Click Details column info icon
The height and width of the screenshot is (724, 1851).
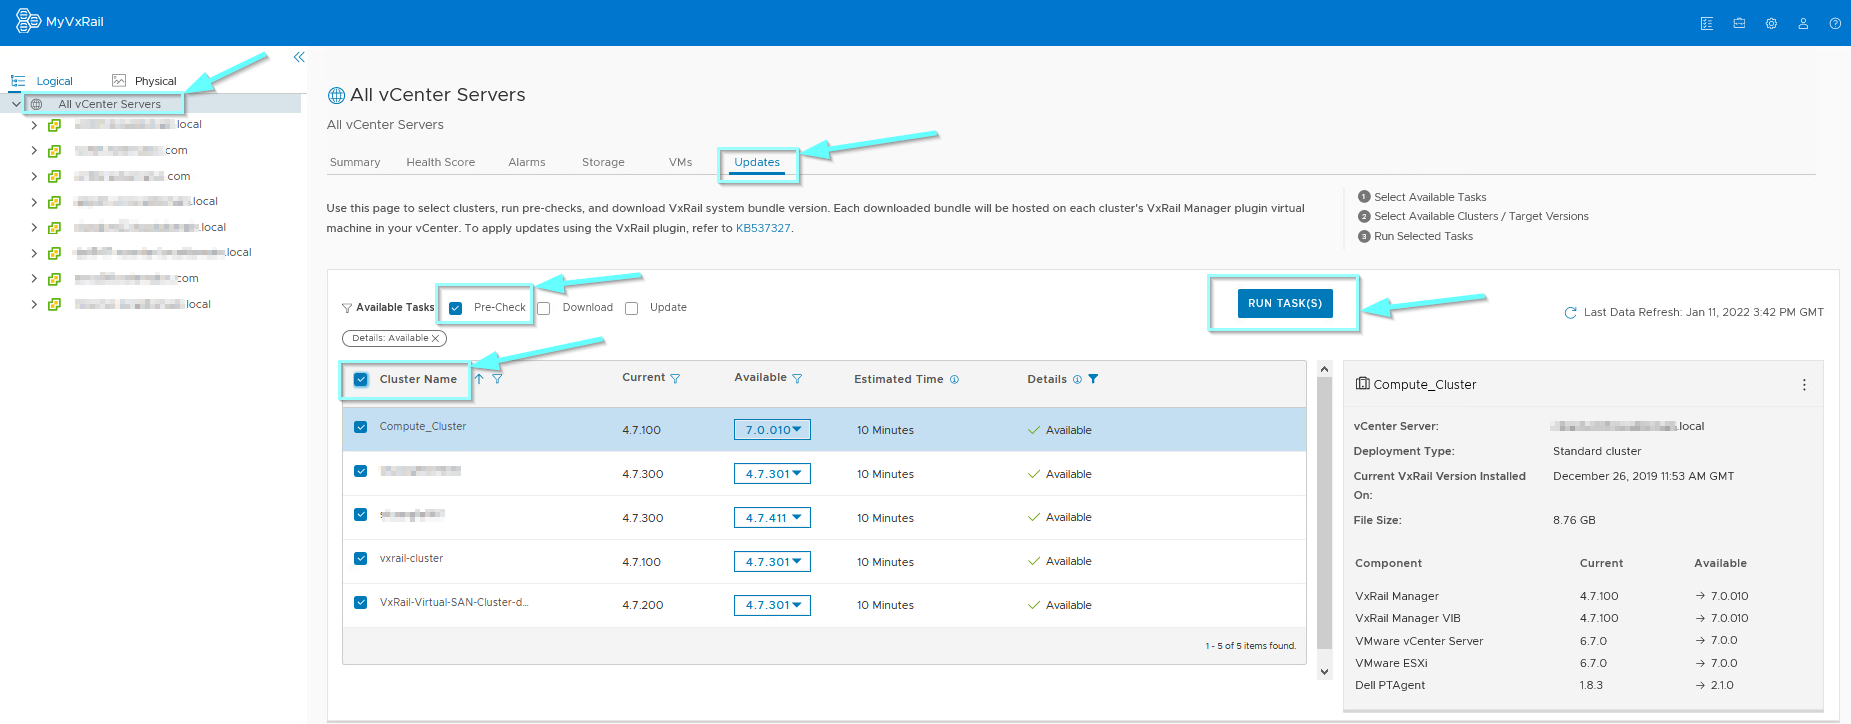click(x=1077, y=379)
